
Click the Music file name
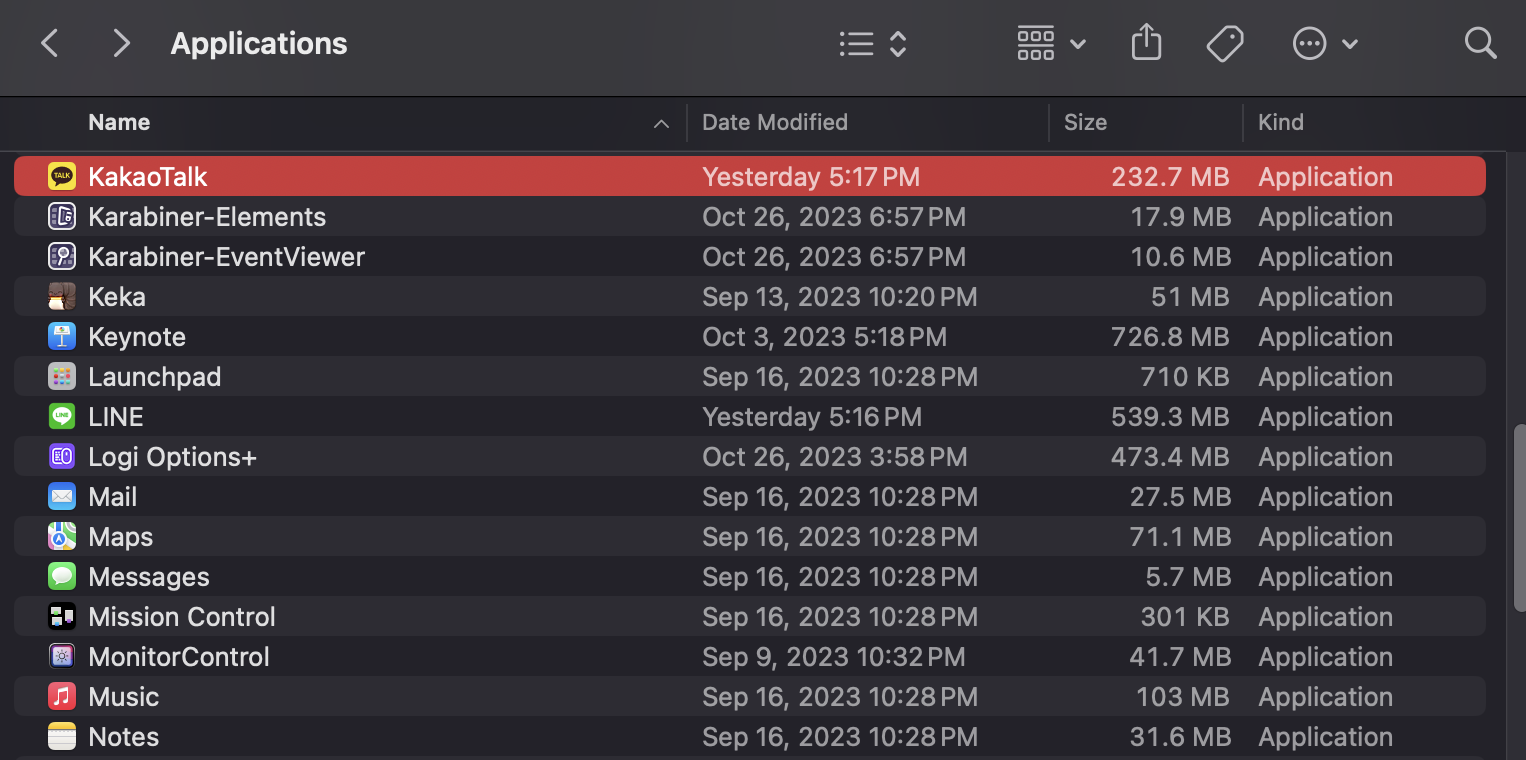[x=124, y=697]
